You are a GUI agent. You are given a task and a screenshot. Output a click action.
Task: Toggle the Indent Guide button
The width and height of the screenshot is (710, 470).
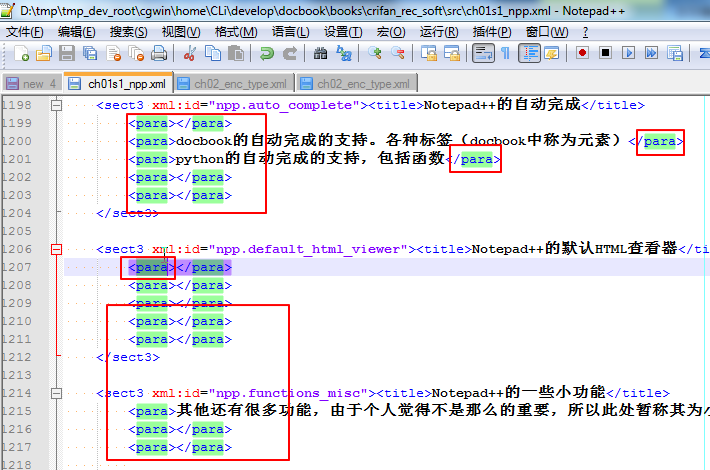coord(527,53)
